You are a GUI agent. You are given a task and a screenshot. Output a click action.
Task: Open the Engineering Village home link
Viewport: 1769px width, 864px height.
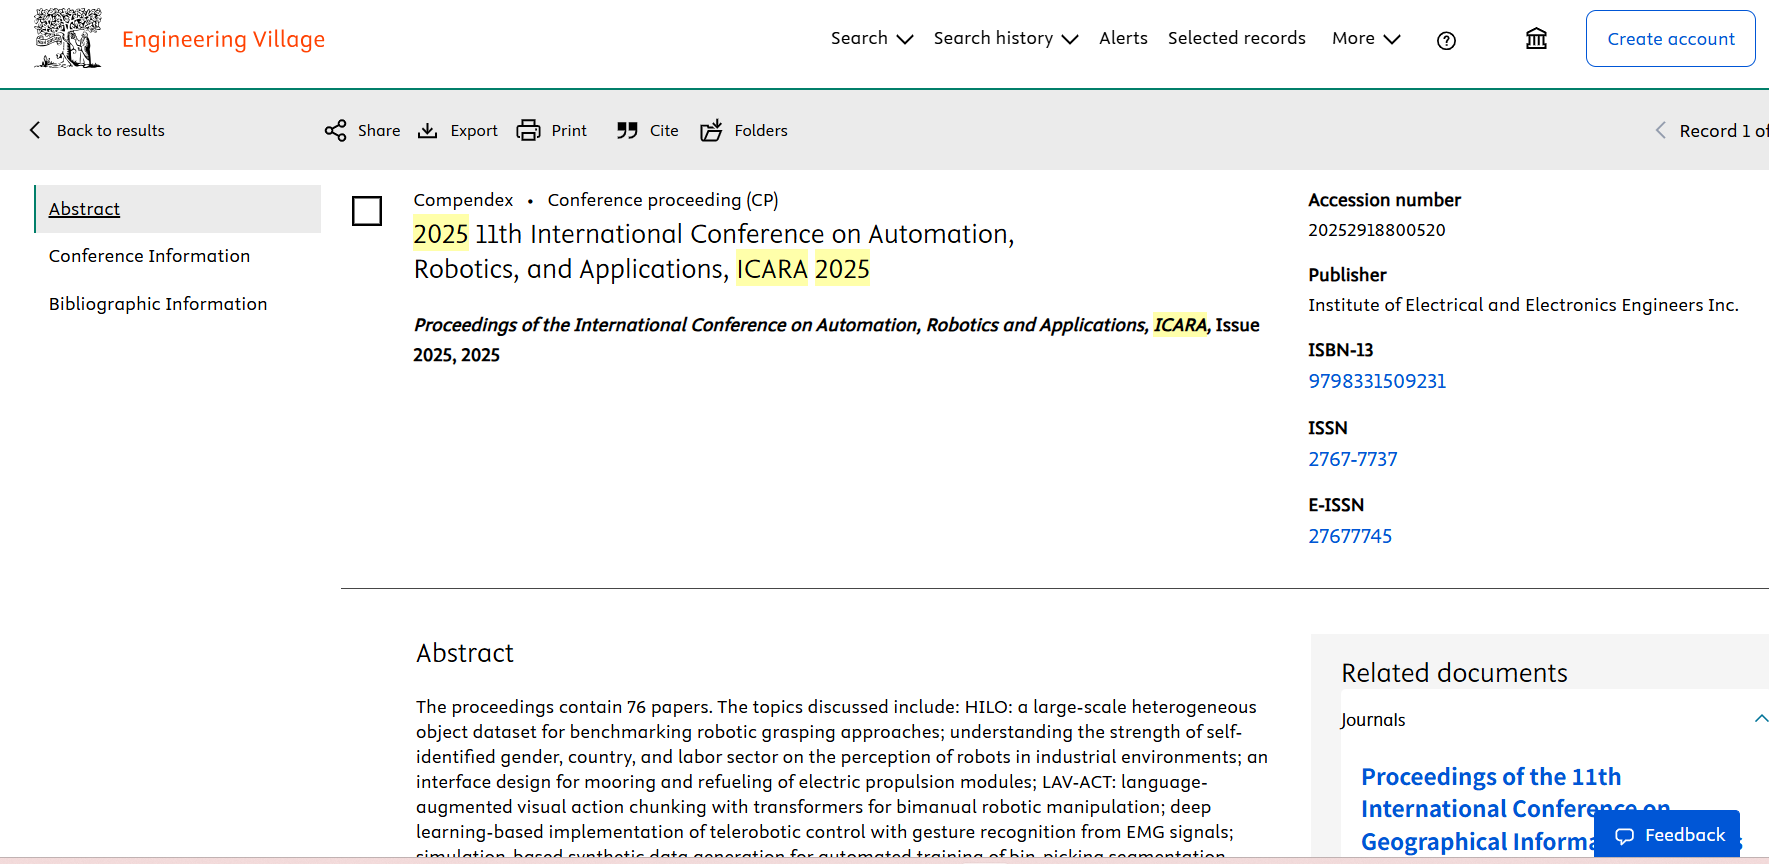click(223, 39)
